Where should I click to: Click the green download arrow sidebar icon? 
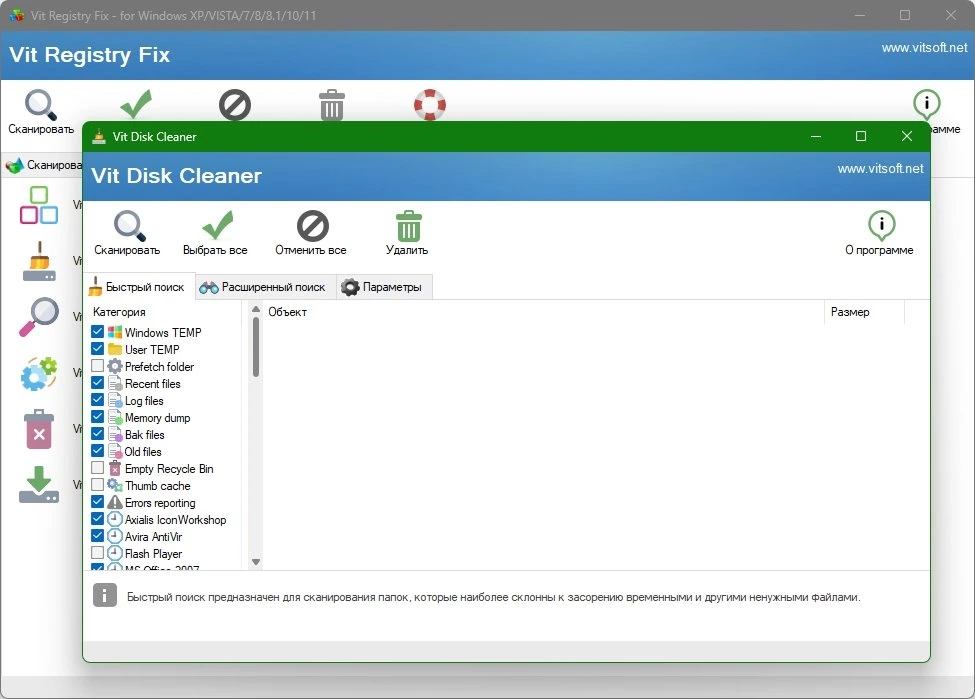pyautogui.click(x=39, y=484)
